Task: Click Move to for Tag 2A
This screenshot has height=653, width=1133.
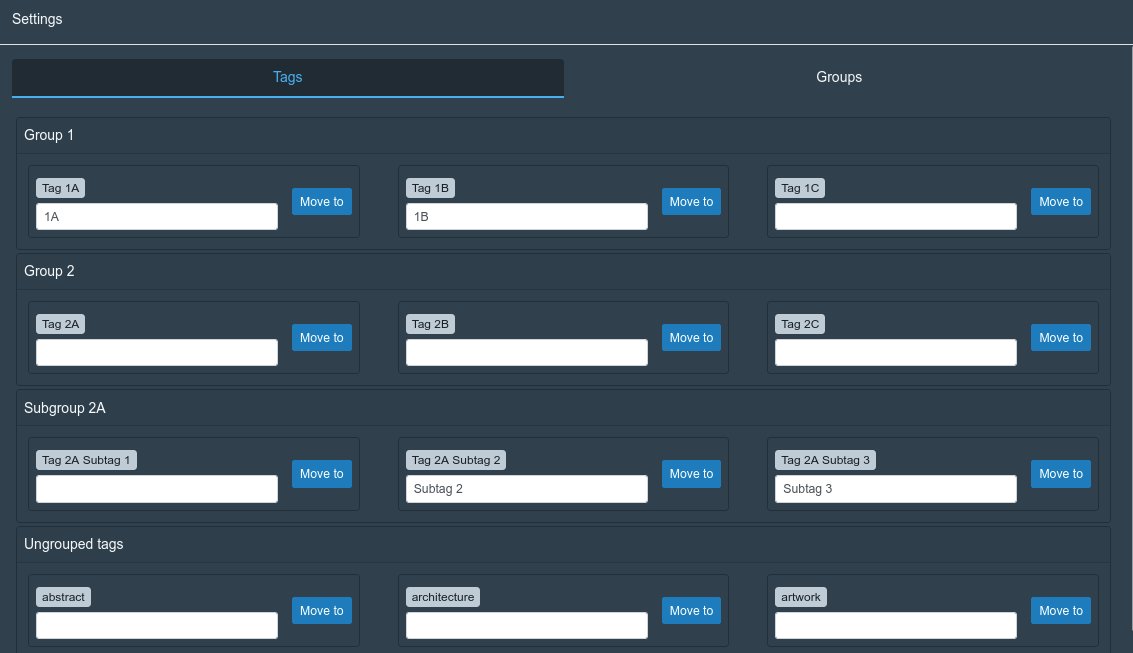Action: click(321, 338)
